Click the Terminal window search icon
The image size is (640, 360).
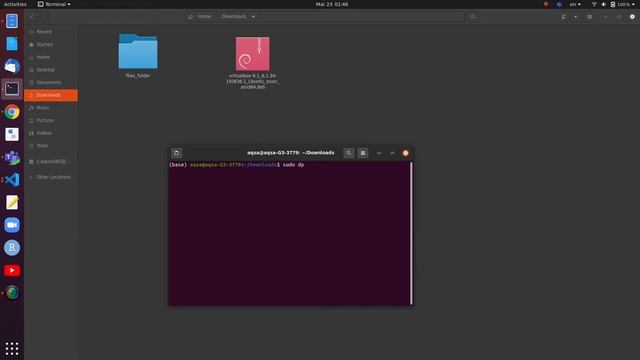[x=349, y=153]
